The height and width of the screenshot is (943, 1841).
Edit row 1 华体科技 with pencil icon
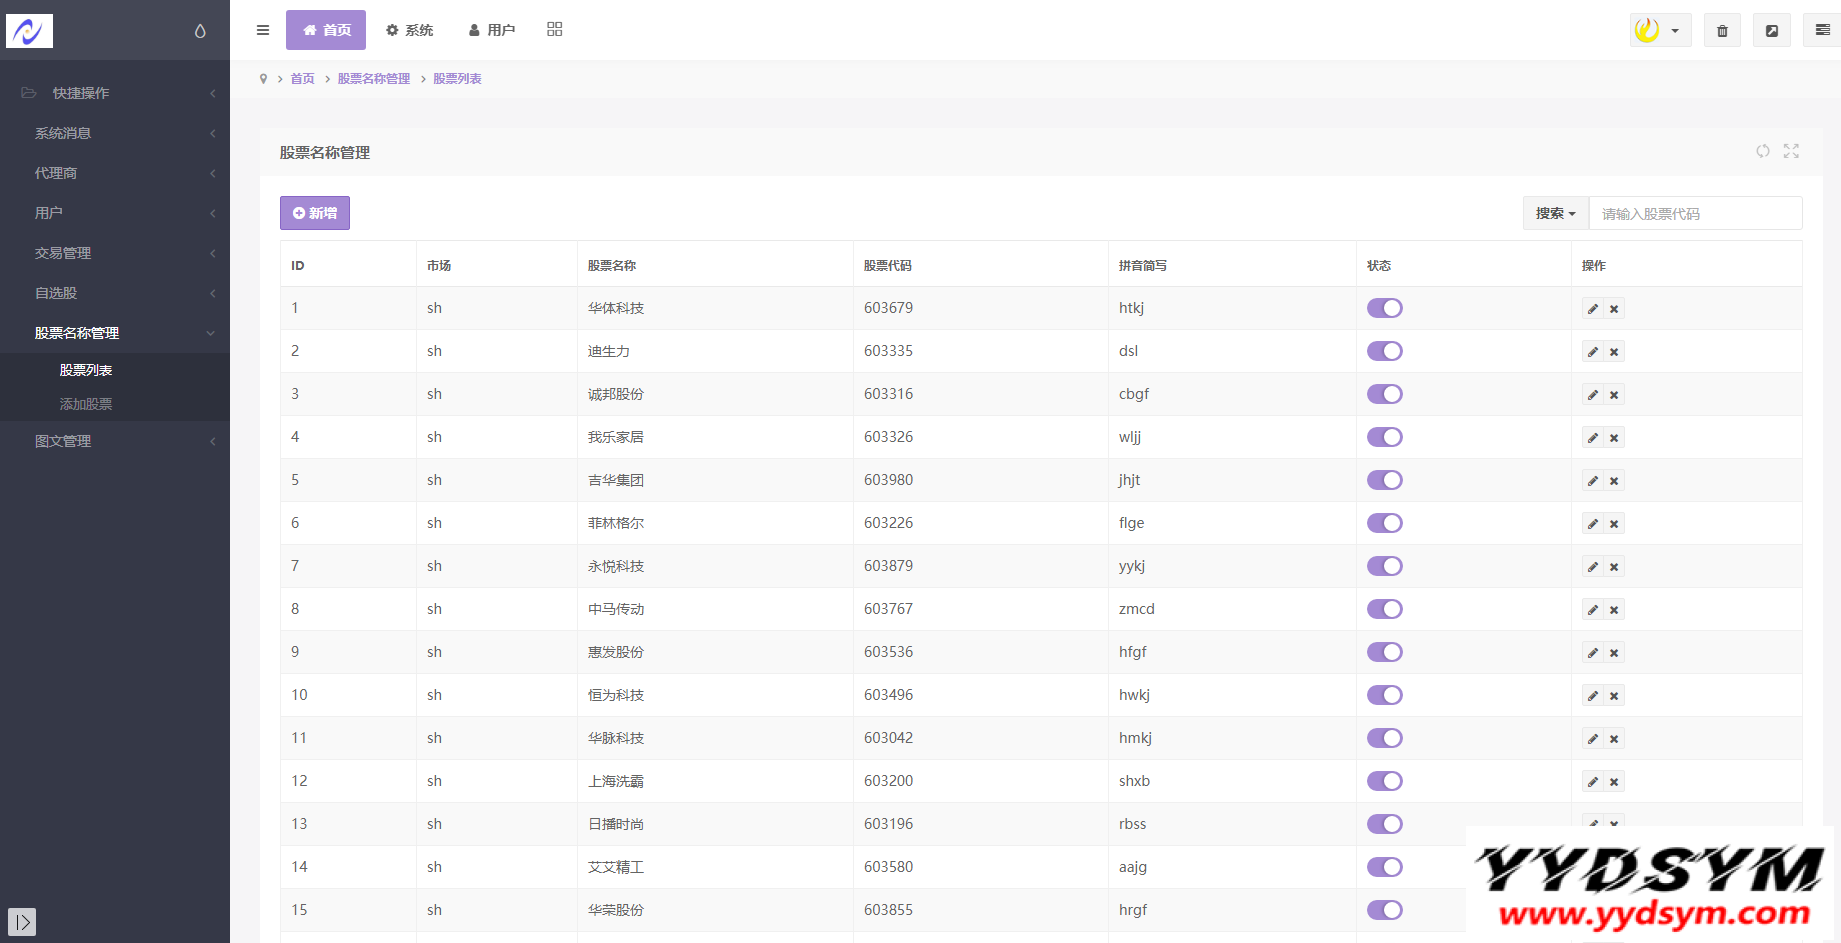pyautogui.click(x=1593, y=309)
